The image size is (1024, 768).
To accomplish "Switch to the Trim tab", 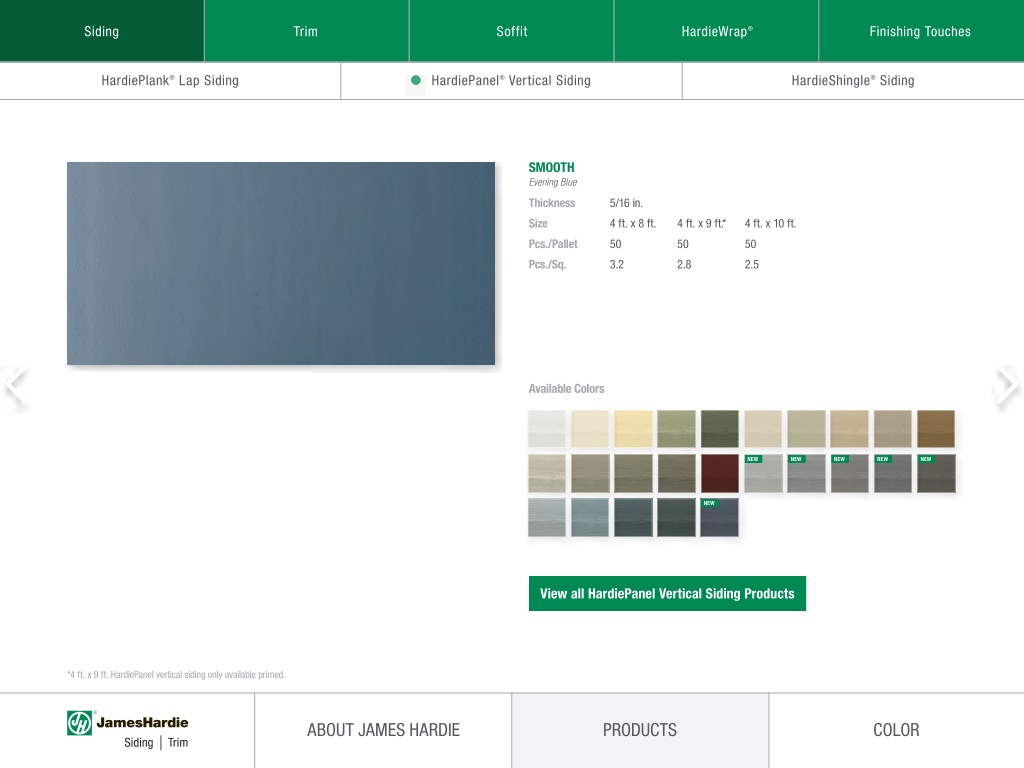I will coord(306,31).
